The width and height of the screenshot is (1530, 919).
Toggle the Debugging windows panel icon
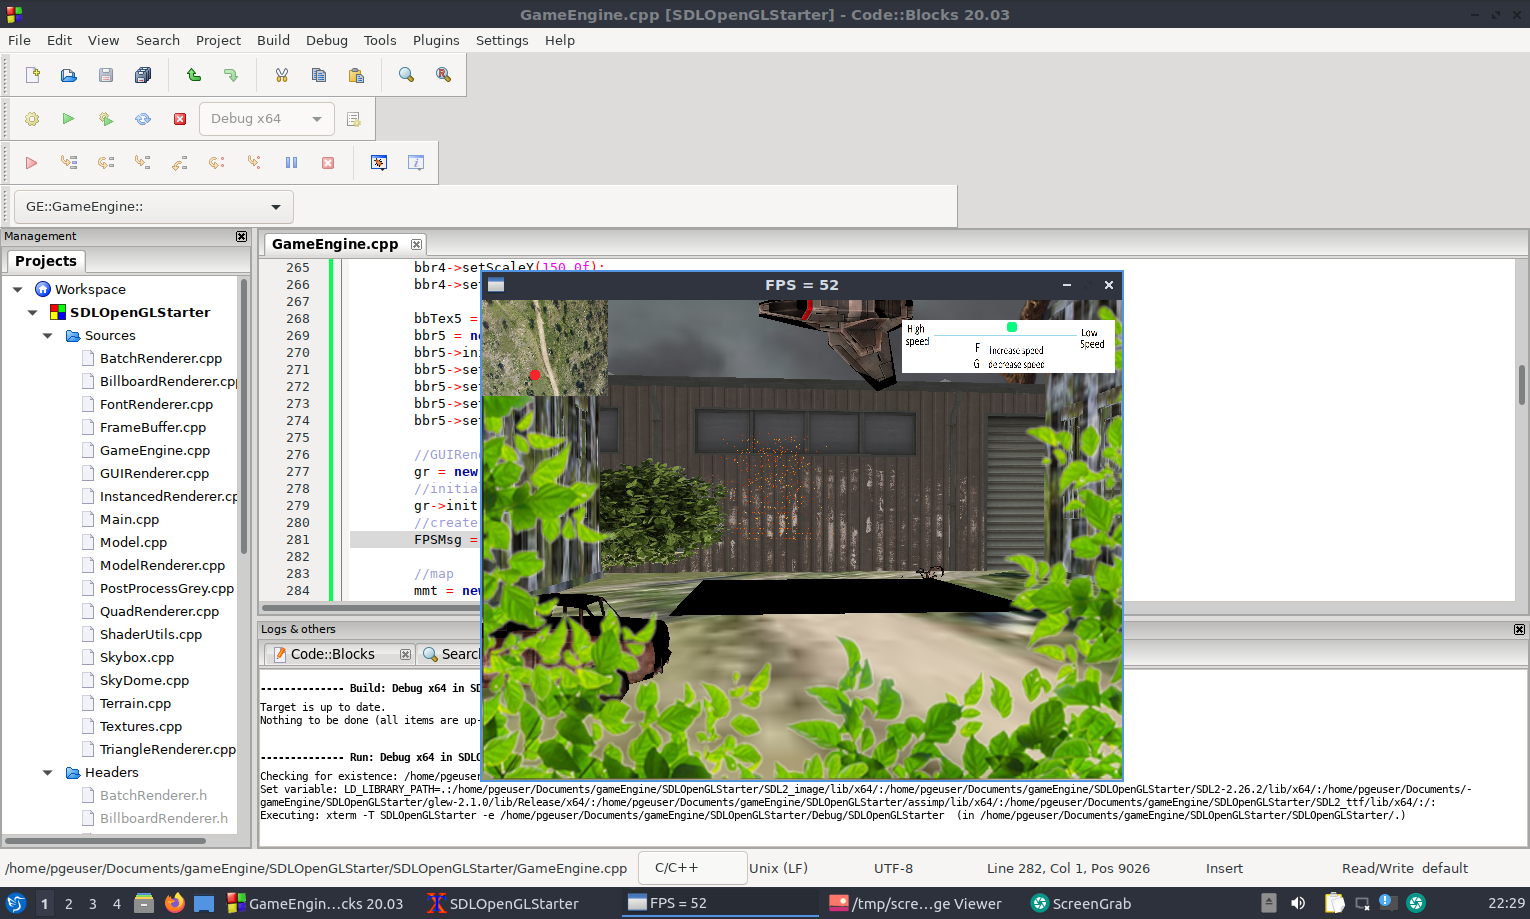coord(379,162)
